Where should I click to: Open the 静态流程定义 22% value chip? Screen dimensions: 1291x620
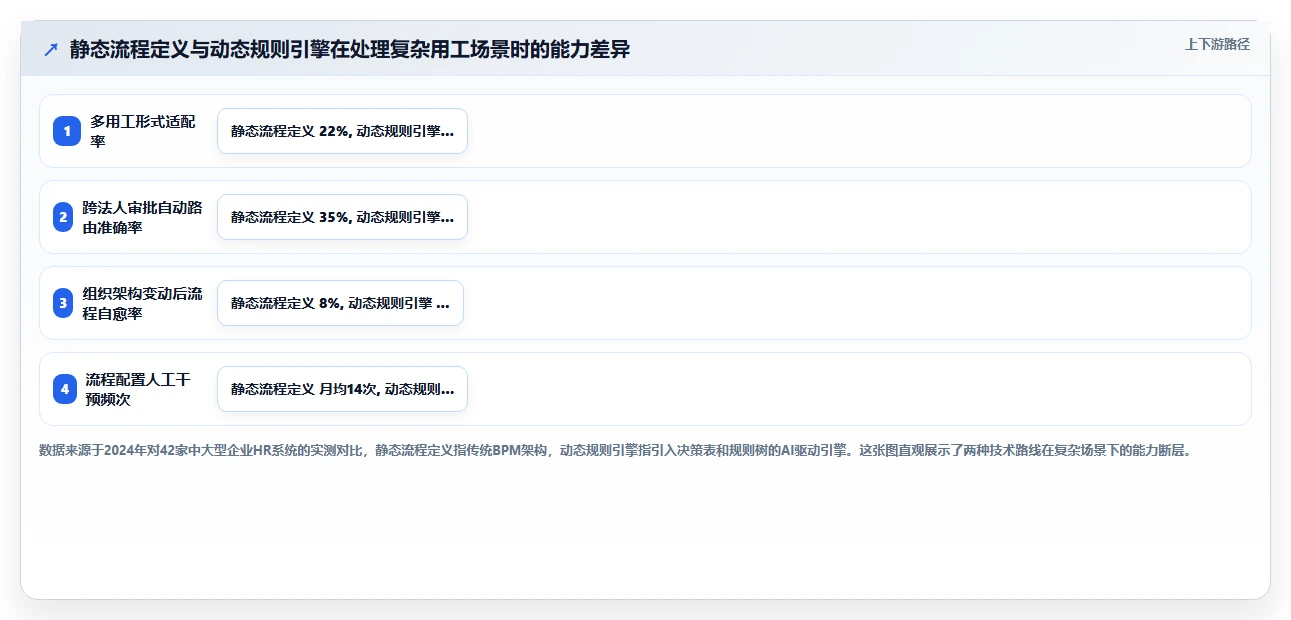click(x=342, y=131)
